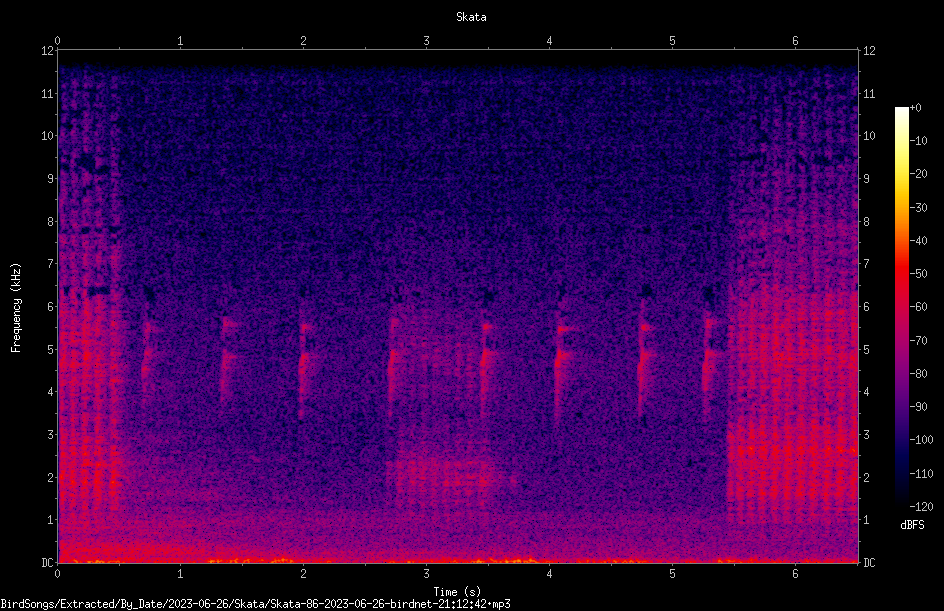The width and height of the screenshot is (944, 611).
Task: Click the "12" tick on the left frequency axis
Action: [47, 51]
